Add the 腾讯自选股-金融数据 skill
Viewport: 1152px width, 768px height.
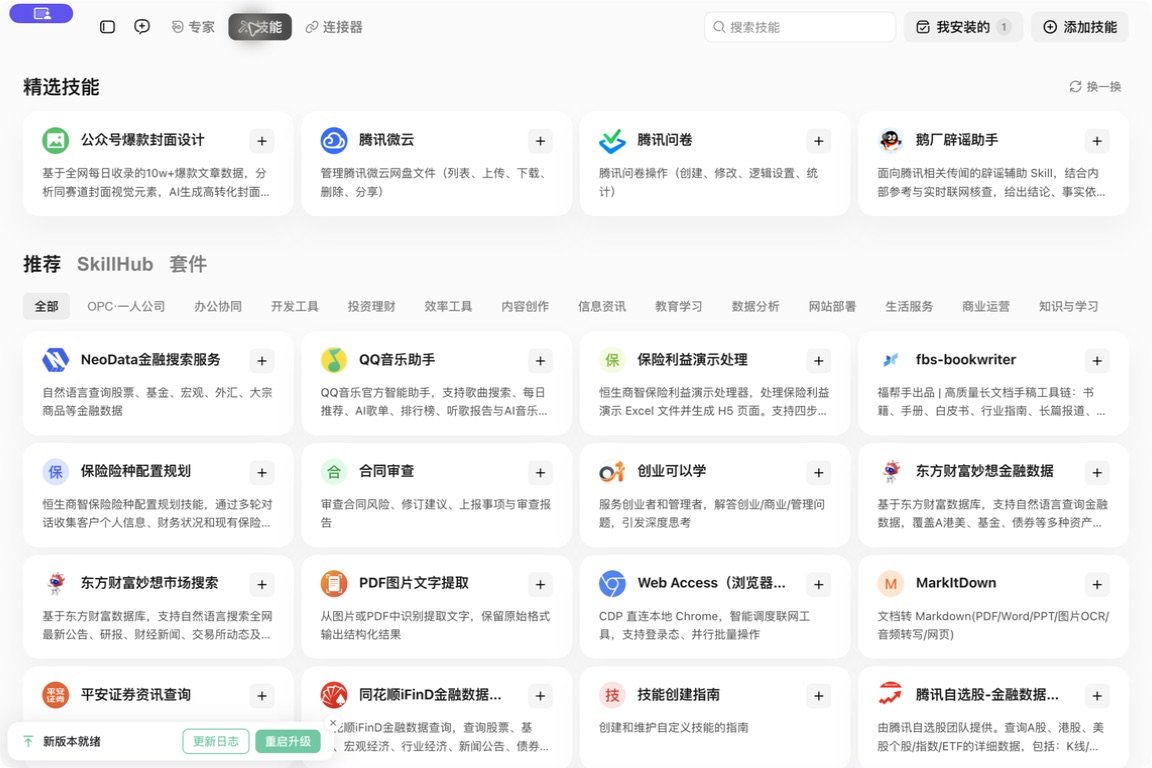tap(1097, 696)
